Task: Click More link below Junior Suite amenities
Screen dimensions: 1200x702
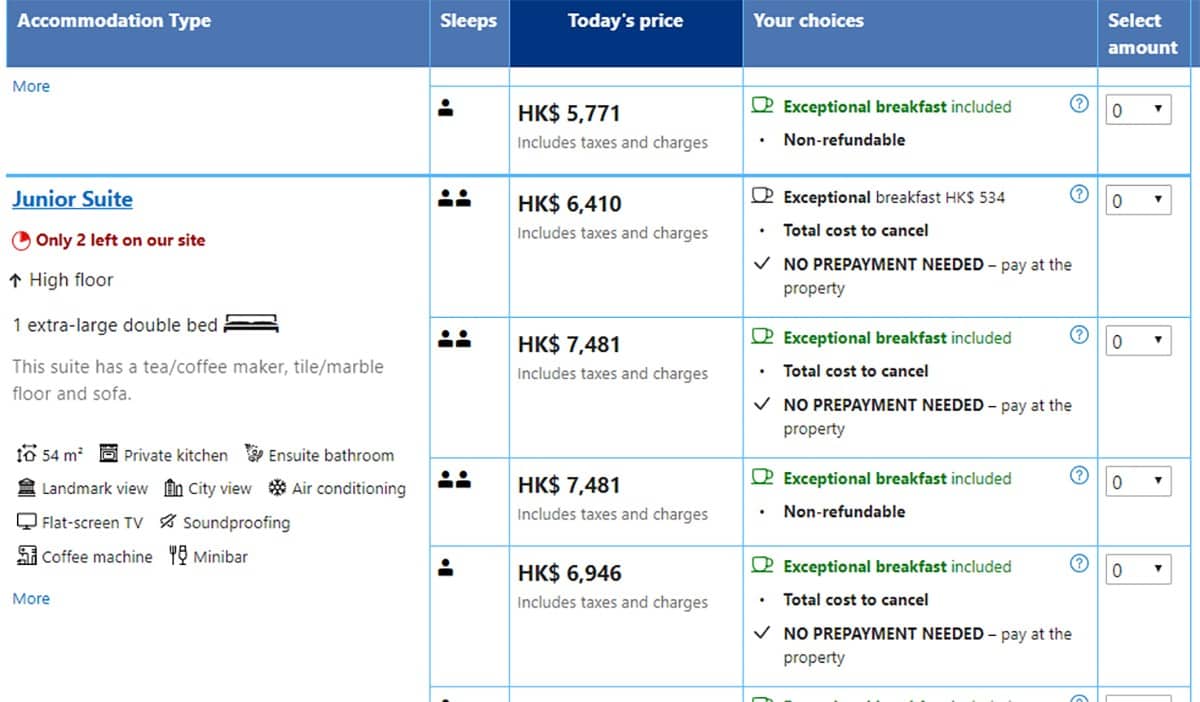Action: pos(31,598)
